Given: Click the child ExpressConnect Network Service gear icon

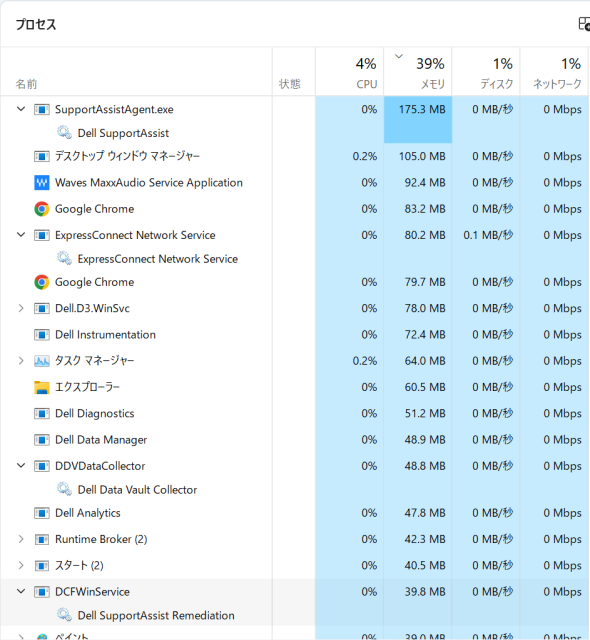Looking at the screenshot, I should tap(64, 258).
